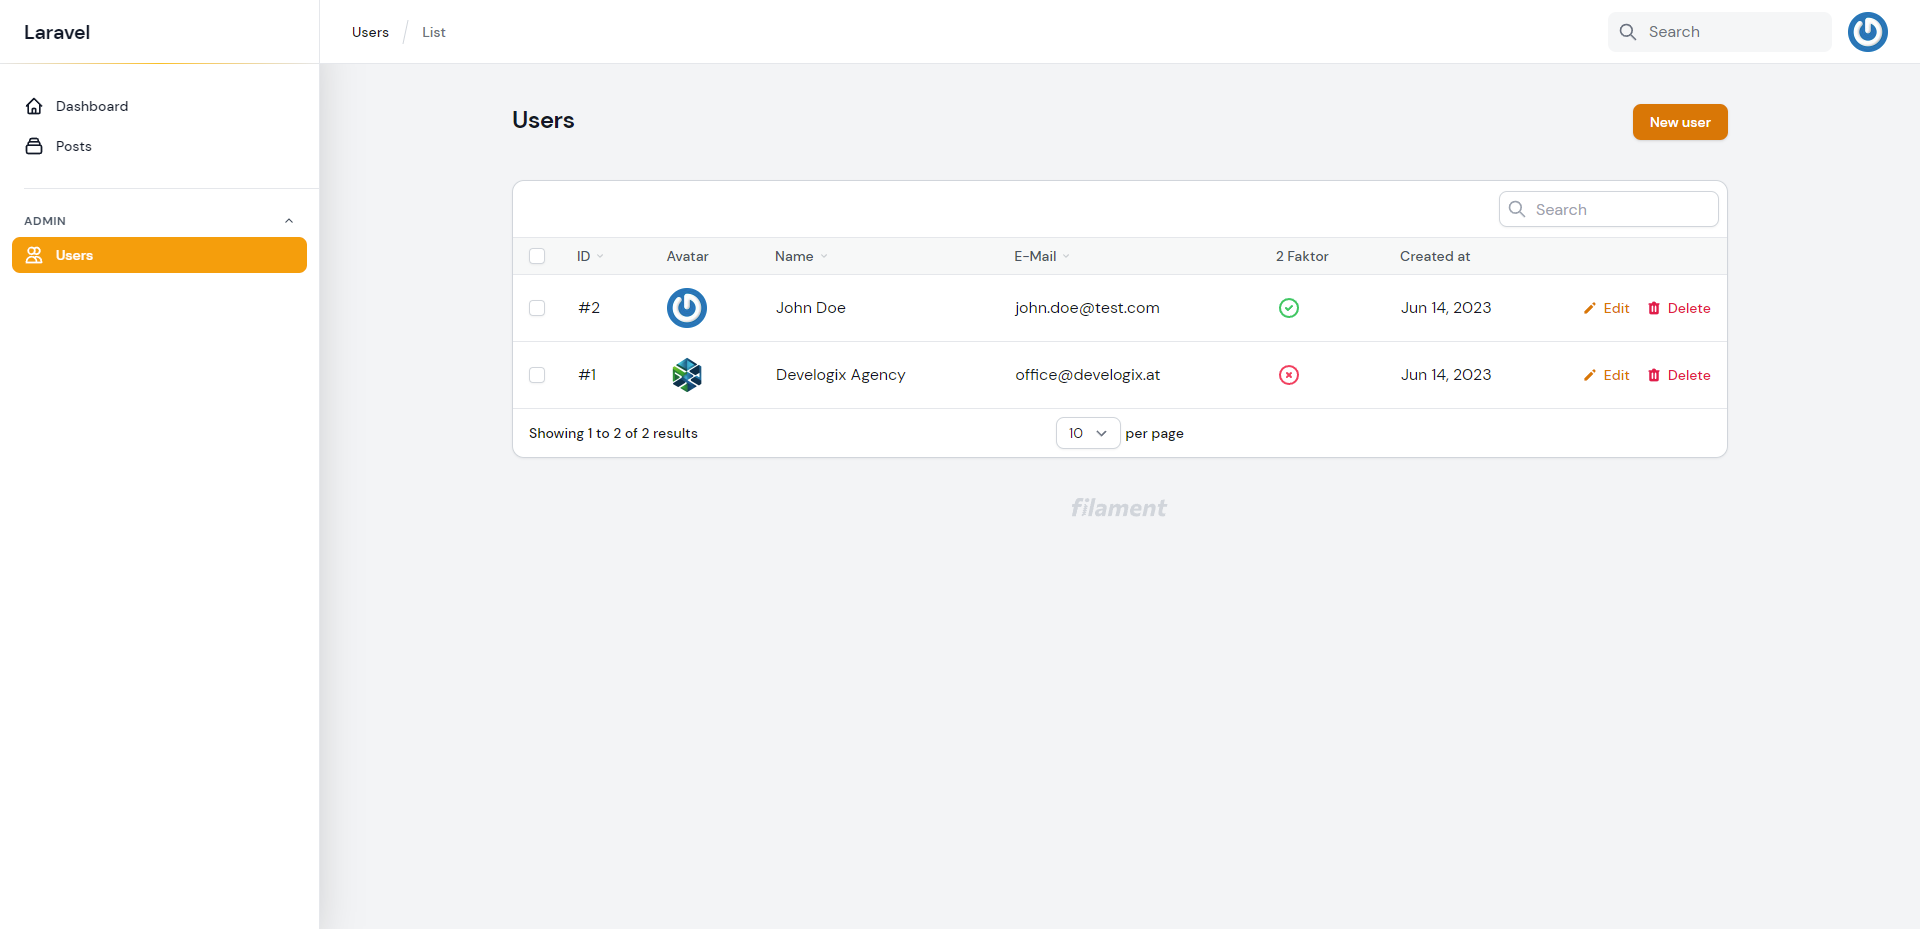The width and height of the screenshot is (1920, 929).
Task: Click the magnifier icon in table search
Action: [1517, 209]
